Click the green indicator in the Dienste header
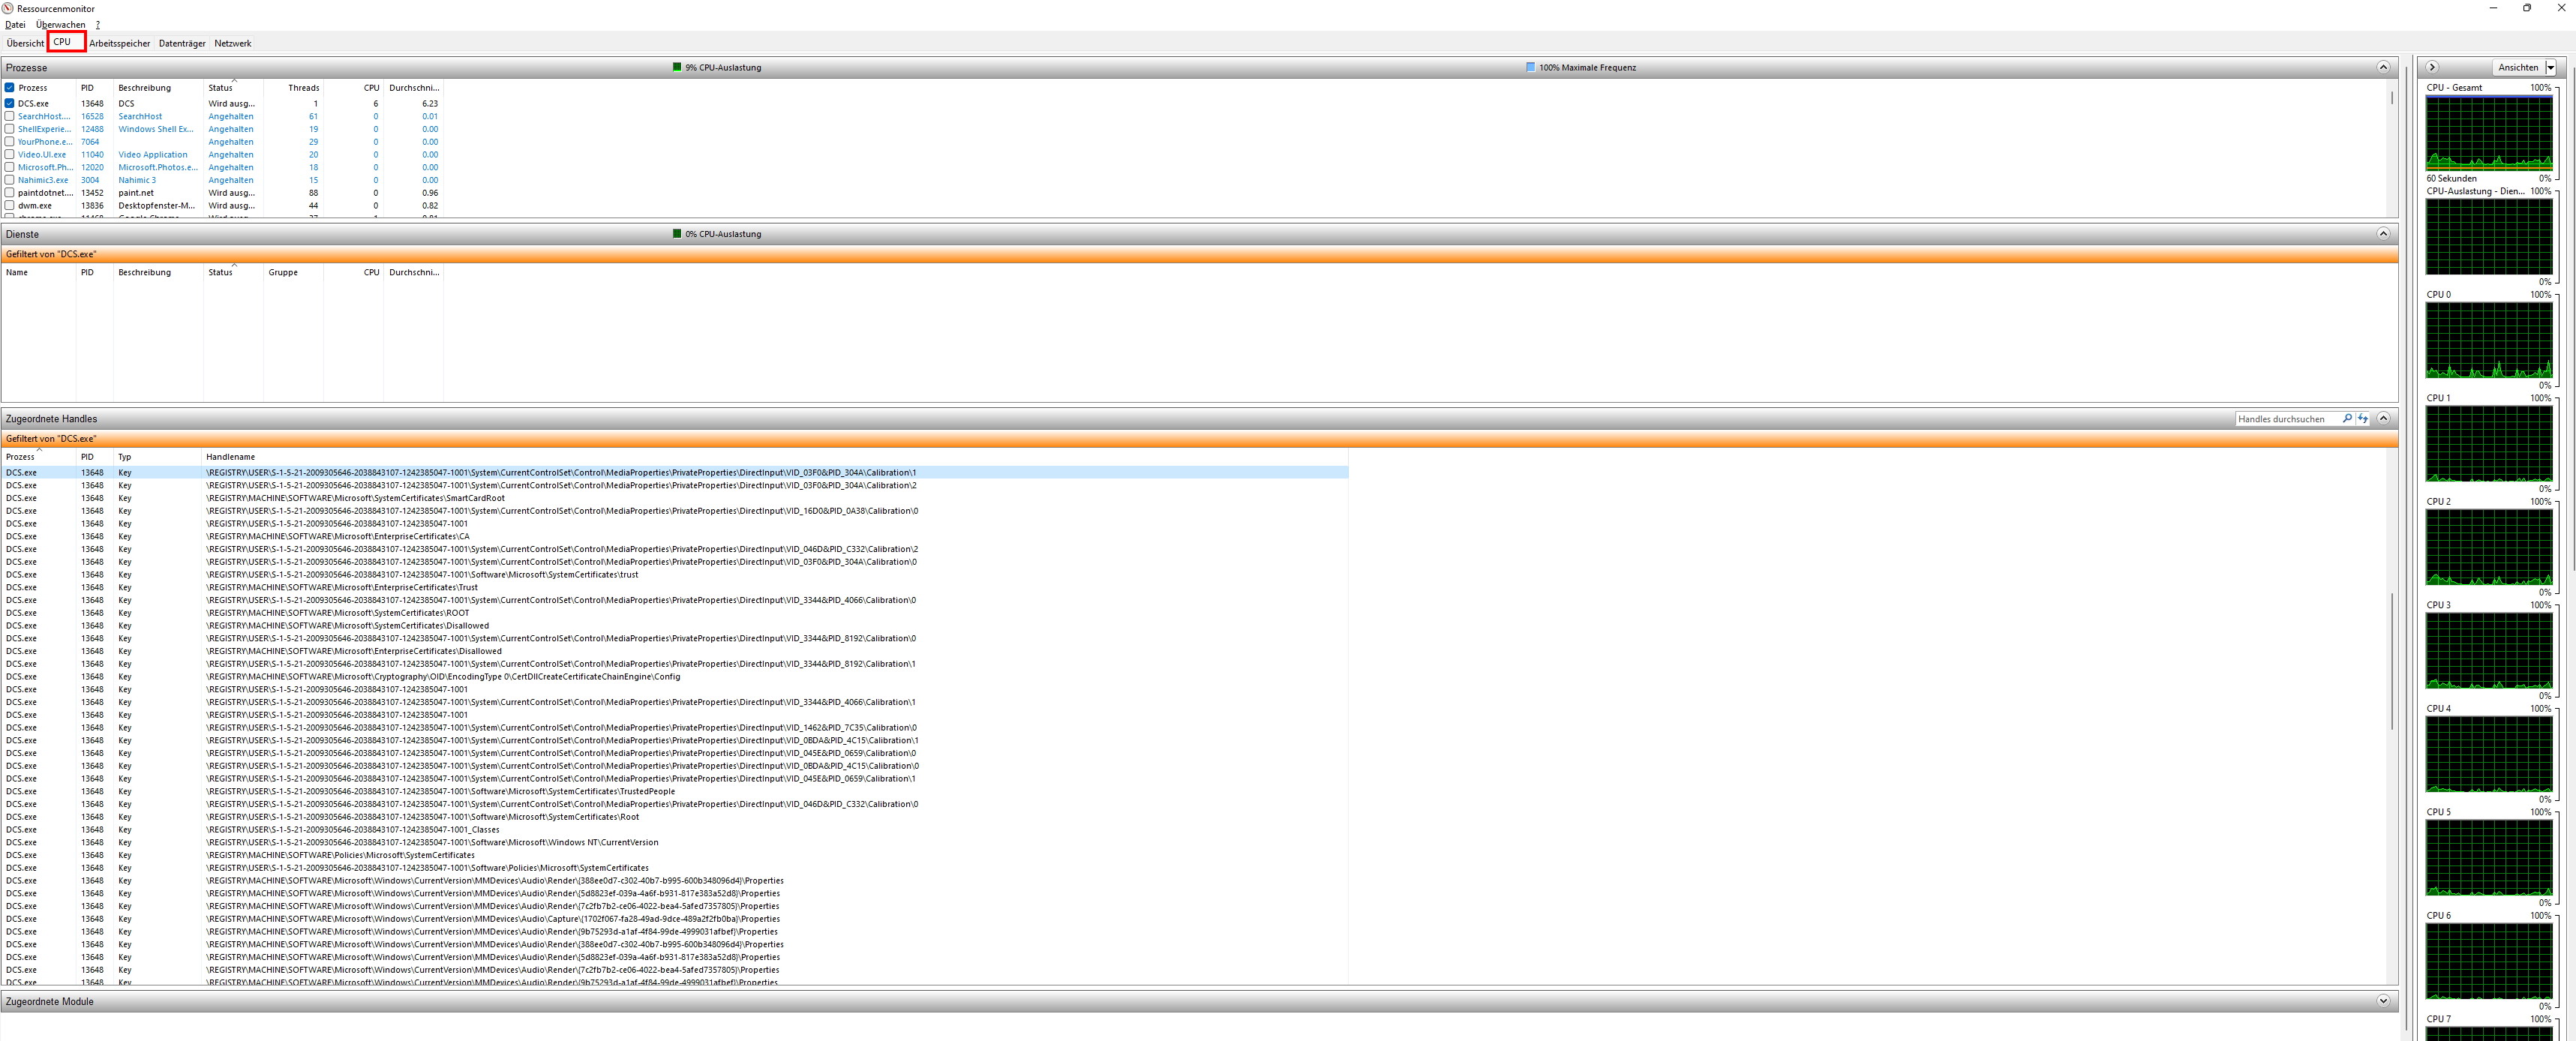The height and width of the screenshot is (1041, 2576). [677, 234]
